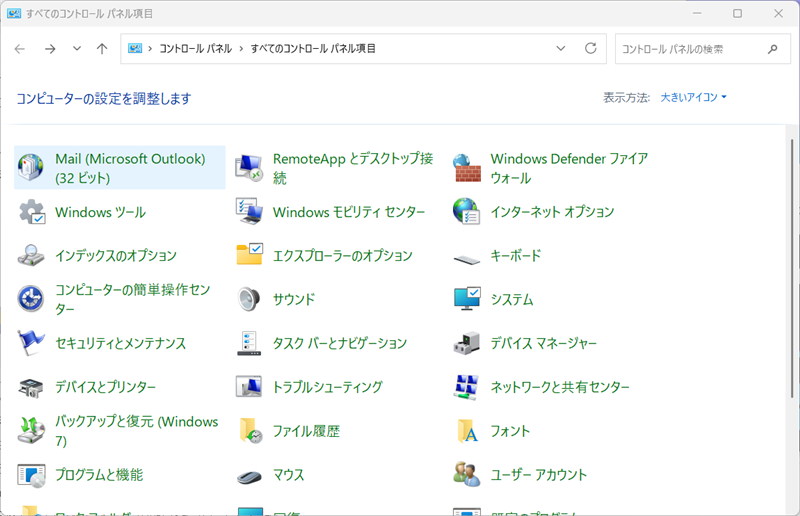The image size is (800, 516).
Task: Click the インターネット オプション link text
Action: pyautogui.click(x=553, y=212)
